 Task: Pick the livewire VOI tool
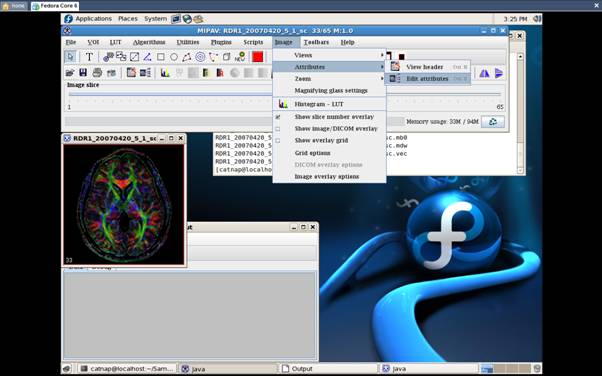[213, 57]
